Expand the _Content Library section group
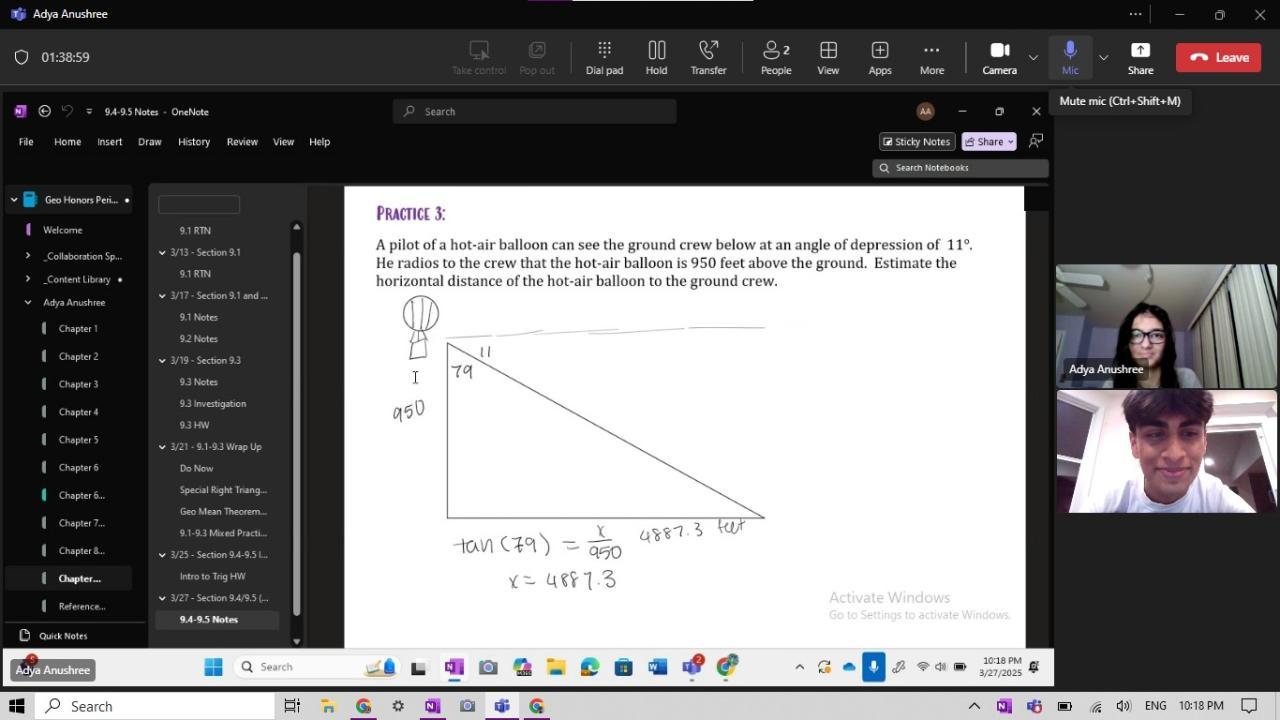 click(27, 279)
